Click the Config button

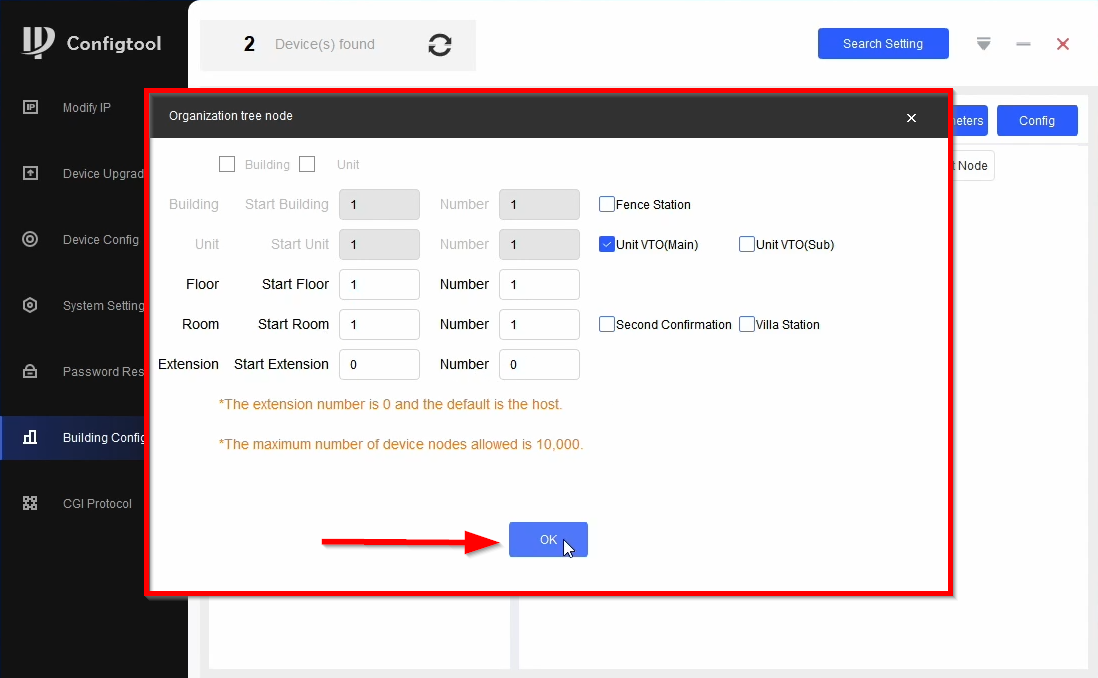pos(1037,120)
